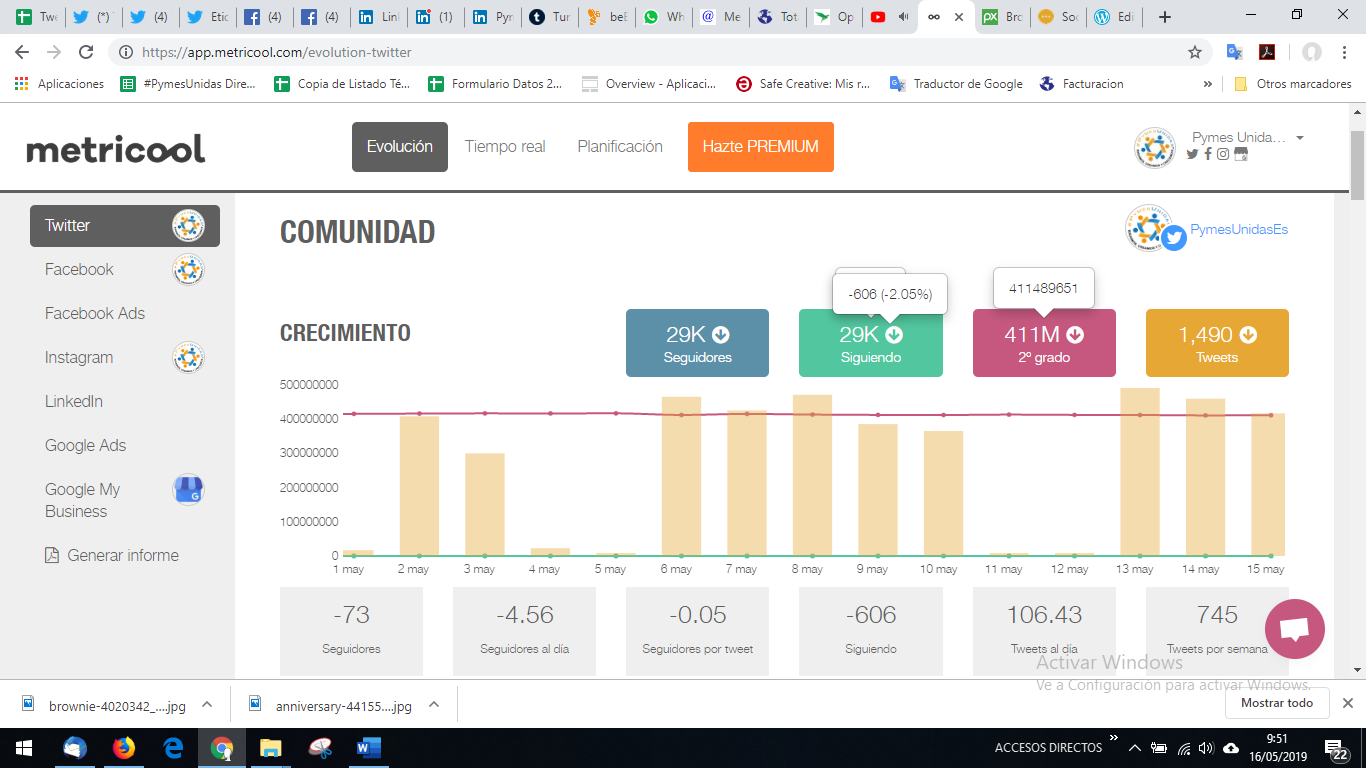Viewport: 1366px width, 768px height.
Task: Toggle the pink 2º grado card
Action: click(x=1043, y=343)
